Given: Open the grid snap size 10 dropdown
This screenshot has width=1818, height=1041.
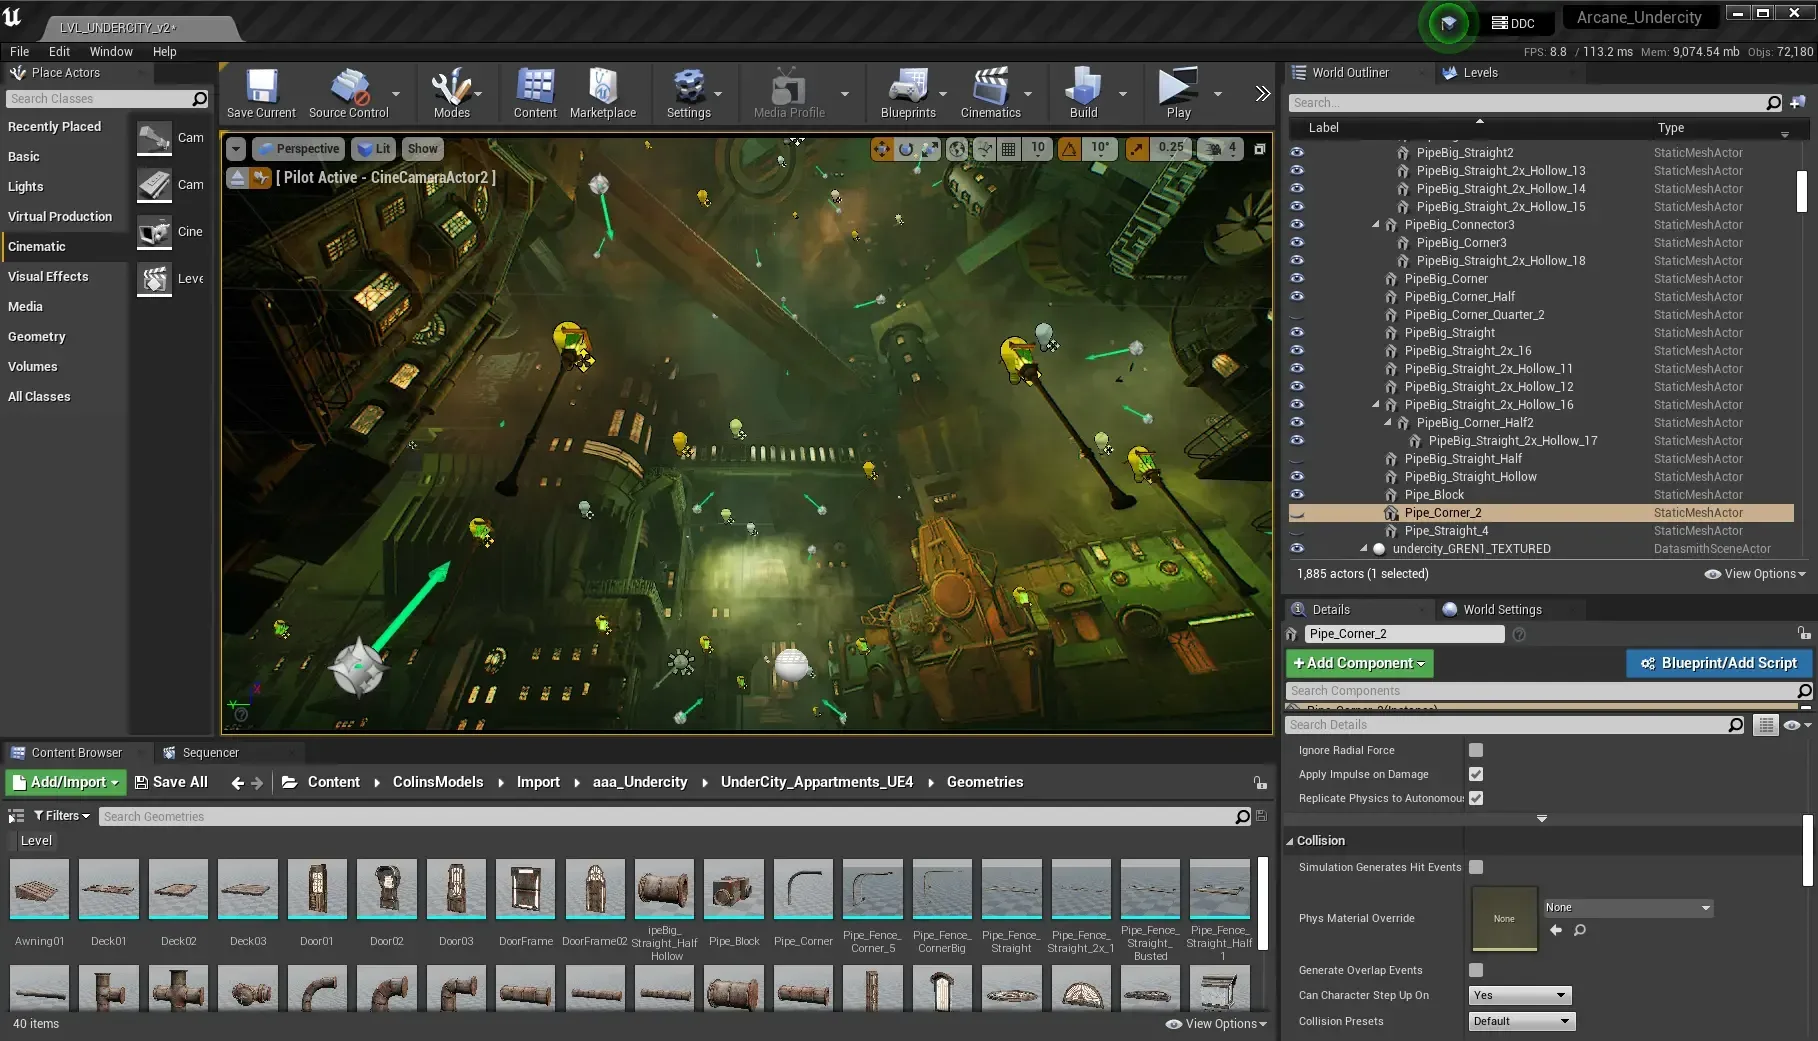Looking at the screenshot, I should click(1038, 149).
